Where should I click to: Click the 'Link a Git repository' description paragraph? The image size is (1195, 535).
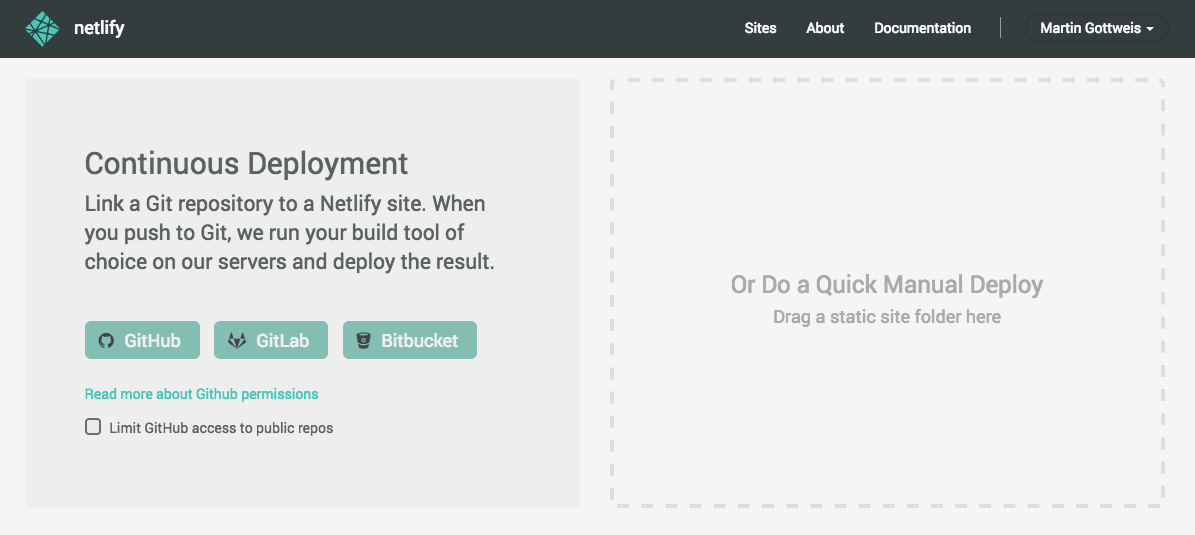tap(290, 233)
